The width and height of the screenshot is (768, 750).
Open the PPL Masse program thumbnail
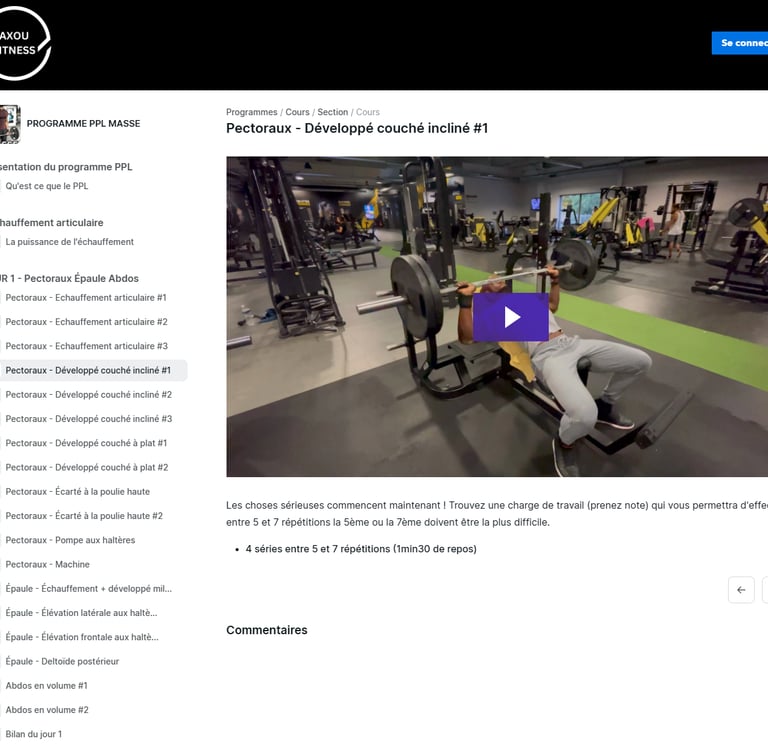tap(10, 124)
